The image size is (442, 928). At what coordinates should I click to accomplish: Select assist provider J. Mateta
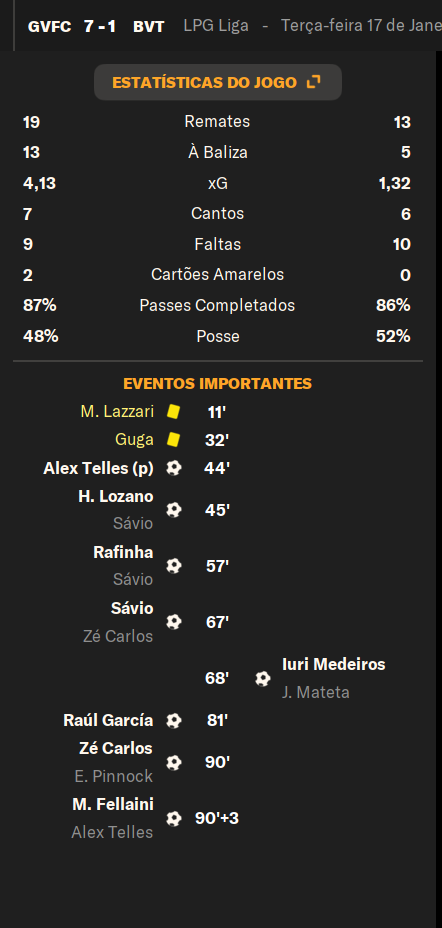(x=315, y=692)
